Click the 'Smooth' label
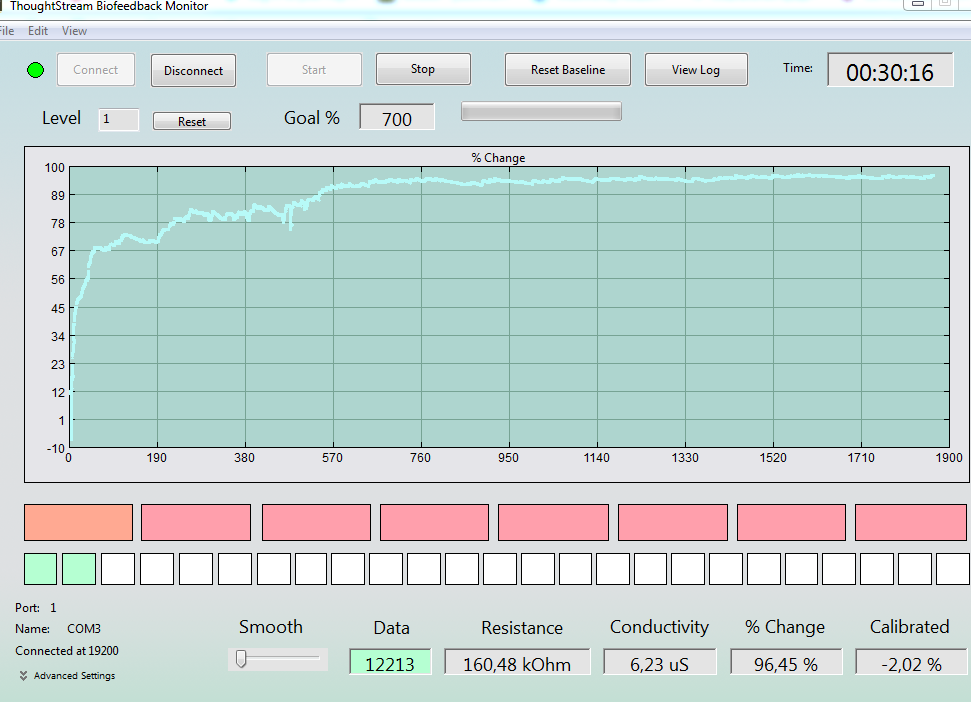The width and height of the screenshot is (971, 702). coord(271,627)
